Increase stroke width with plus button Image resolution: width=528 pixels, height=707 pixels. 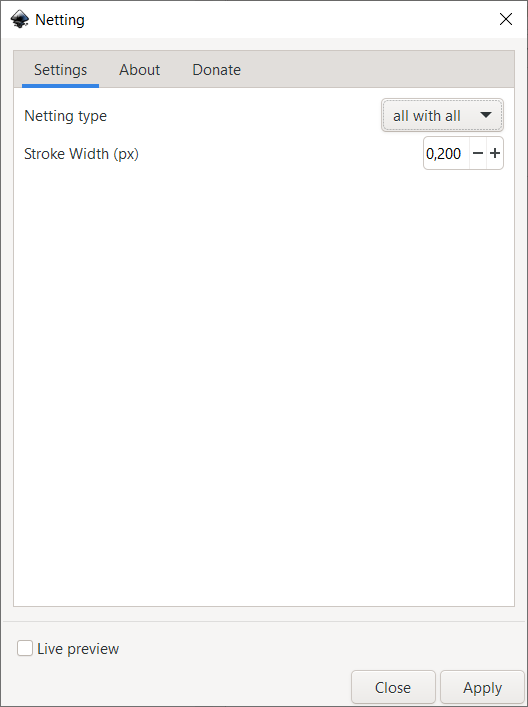click(495, 154)
